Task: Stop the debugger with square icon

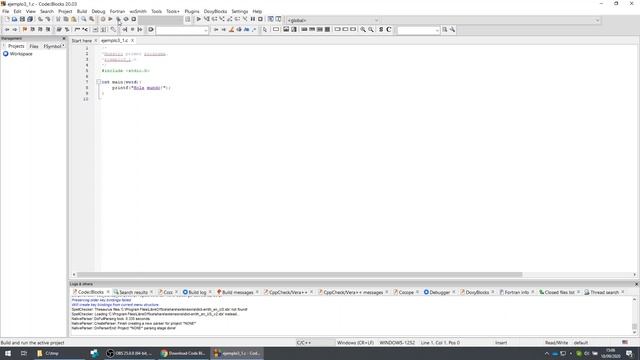Action: (x=260, y=19)
